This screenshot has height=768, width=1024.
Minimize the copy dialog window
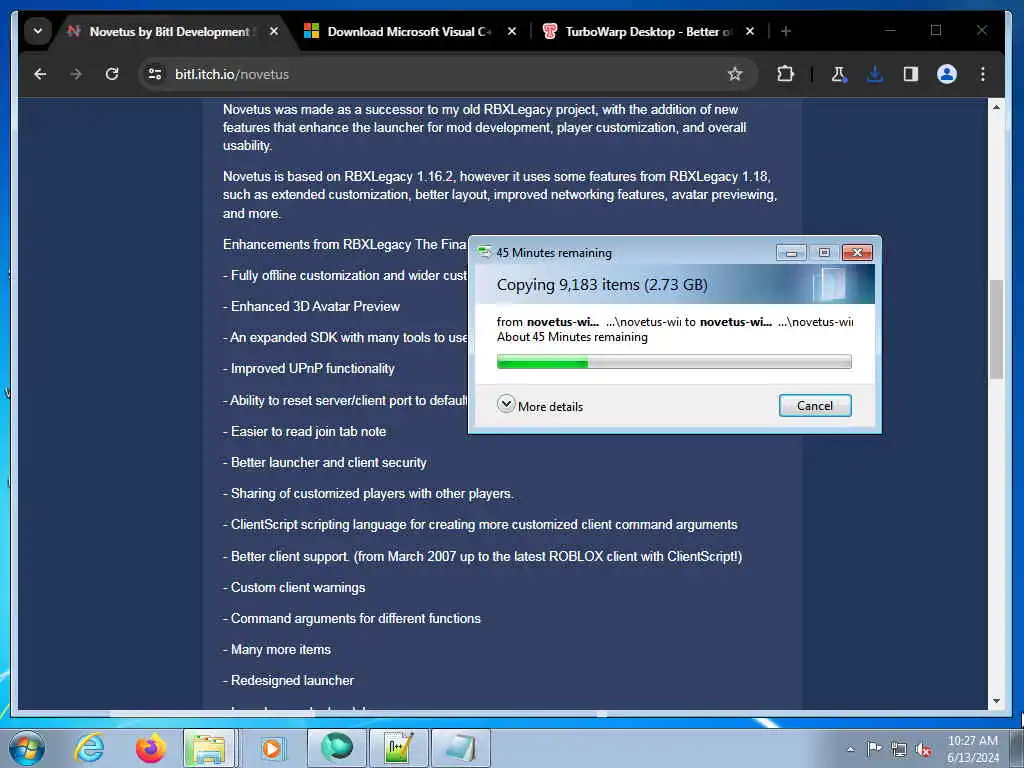click(x=791, y=252)
